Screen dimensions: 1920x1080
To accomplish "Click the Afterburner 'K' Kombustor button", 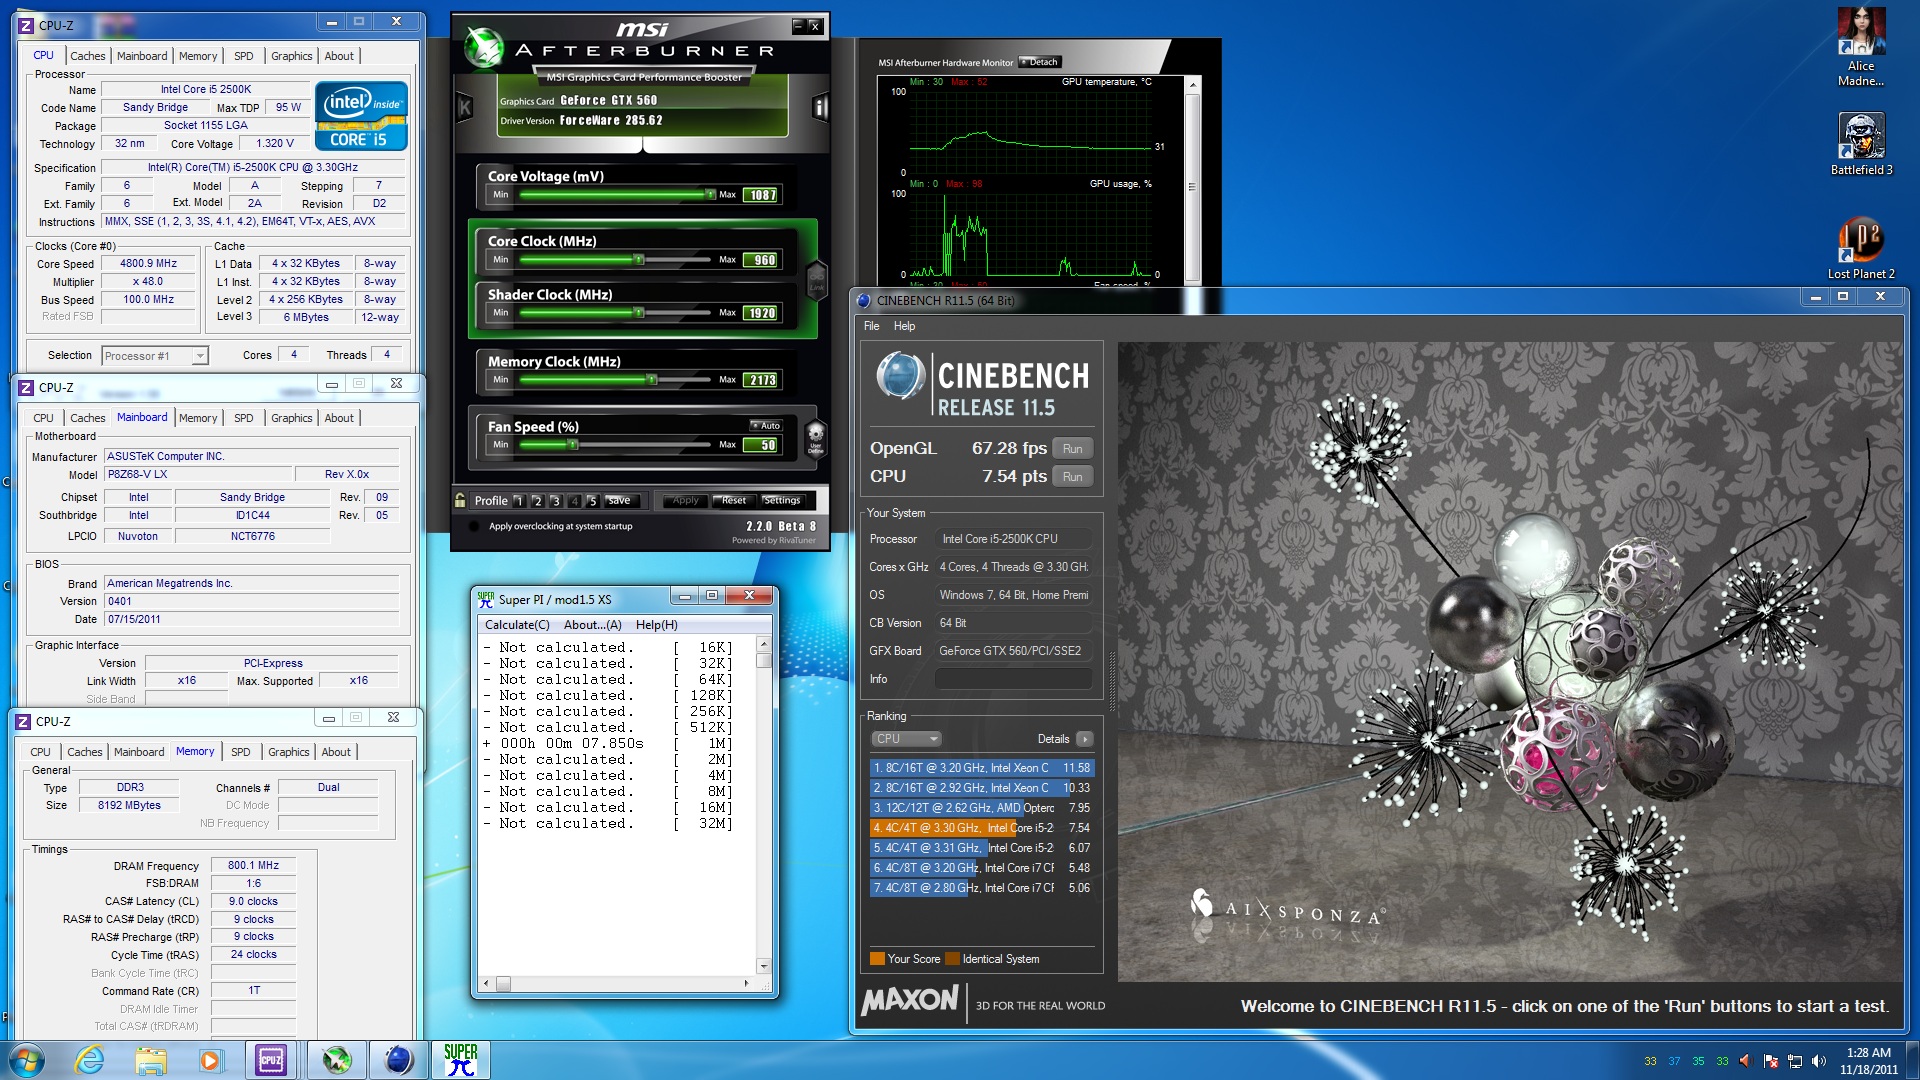I will pos(464,107).
